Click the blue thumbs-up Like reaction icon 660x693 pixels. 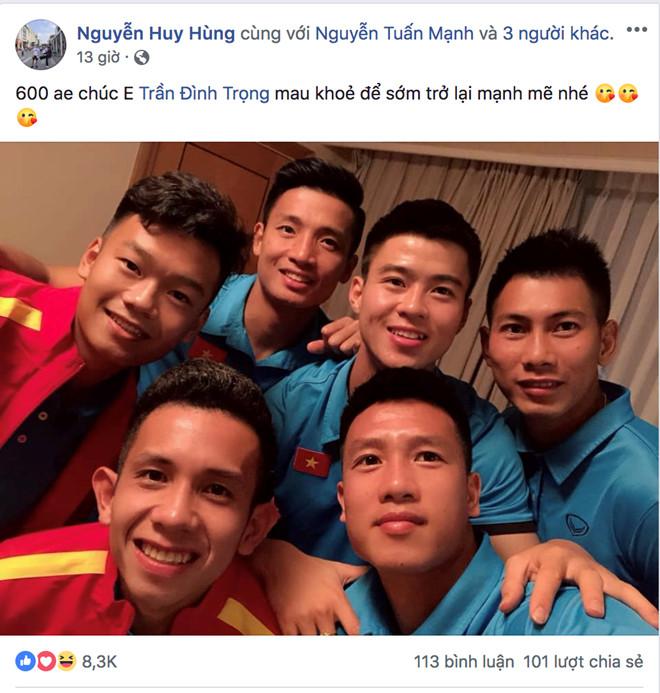25,661
